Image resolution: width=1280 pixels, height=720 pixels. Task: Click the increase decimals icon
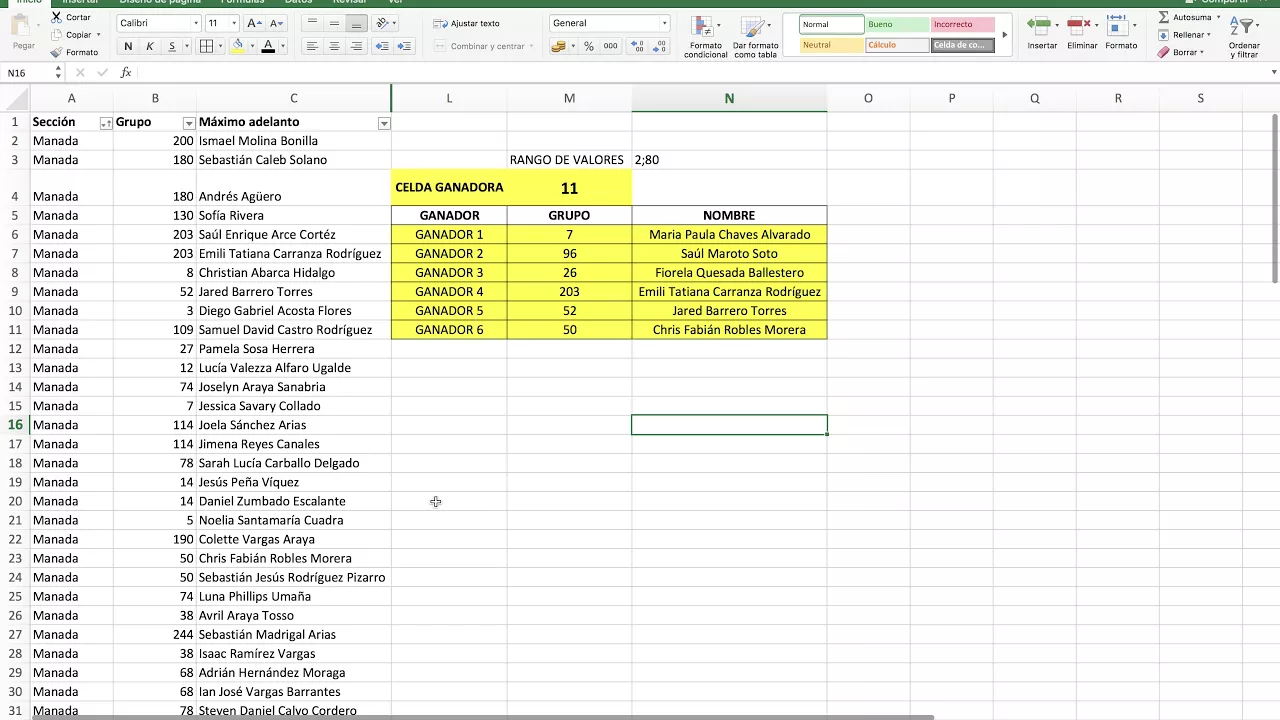tap(639, 46)
